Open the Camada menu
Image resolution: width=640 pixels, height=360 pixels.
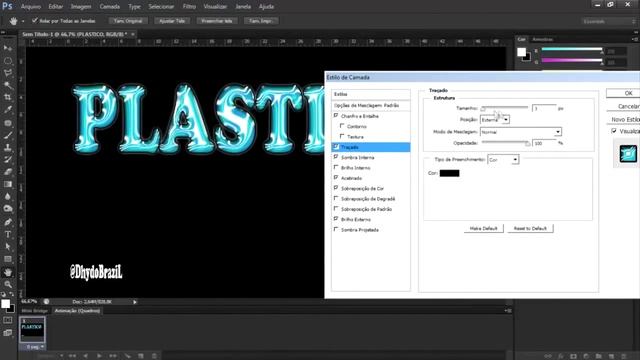(110, 7)
